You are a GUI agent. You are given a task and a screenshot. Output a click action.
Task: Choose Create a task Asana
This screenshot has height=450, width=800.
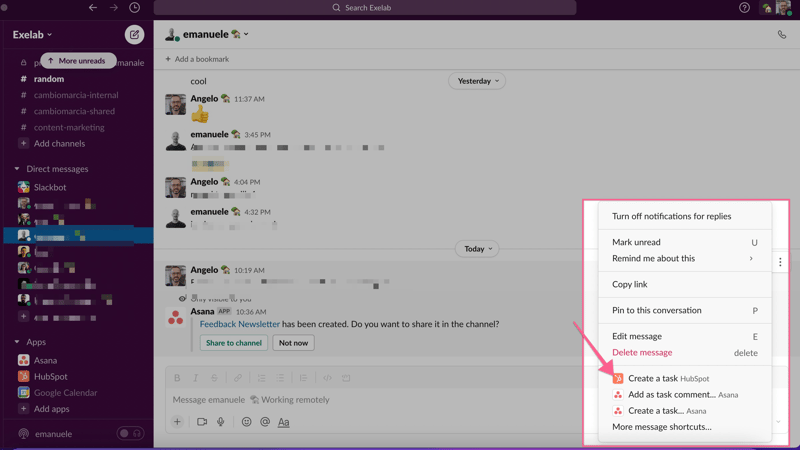[685, 411]
